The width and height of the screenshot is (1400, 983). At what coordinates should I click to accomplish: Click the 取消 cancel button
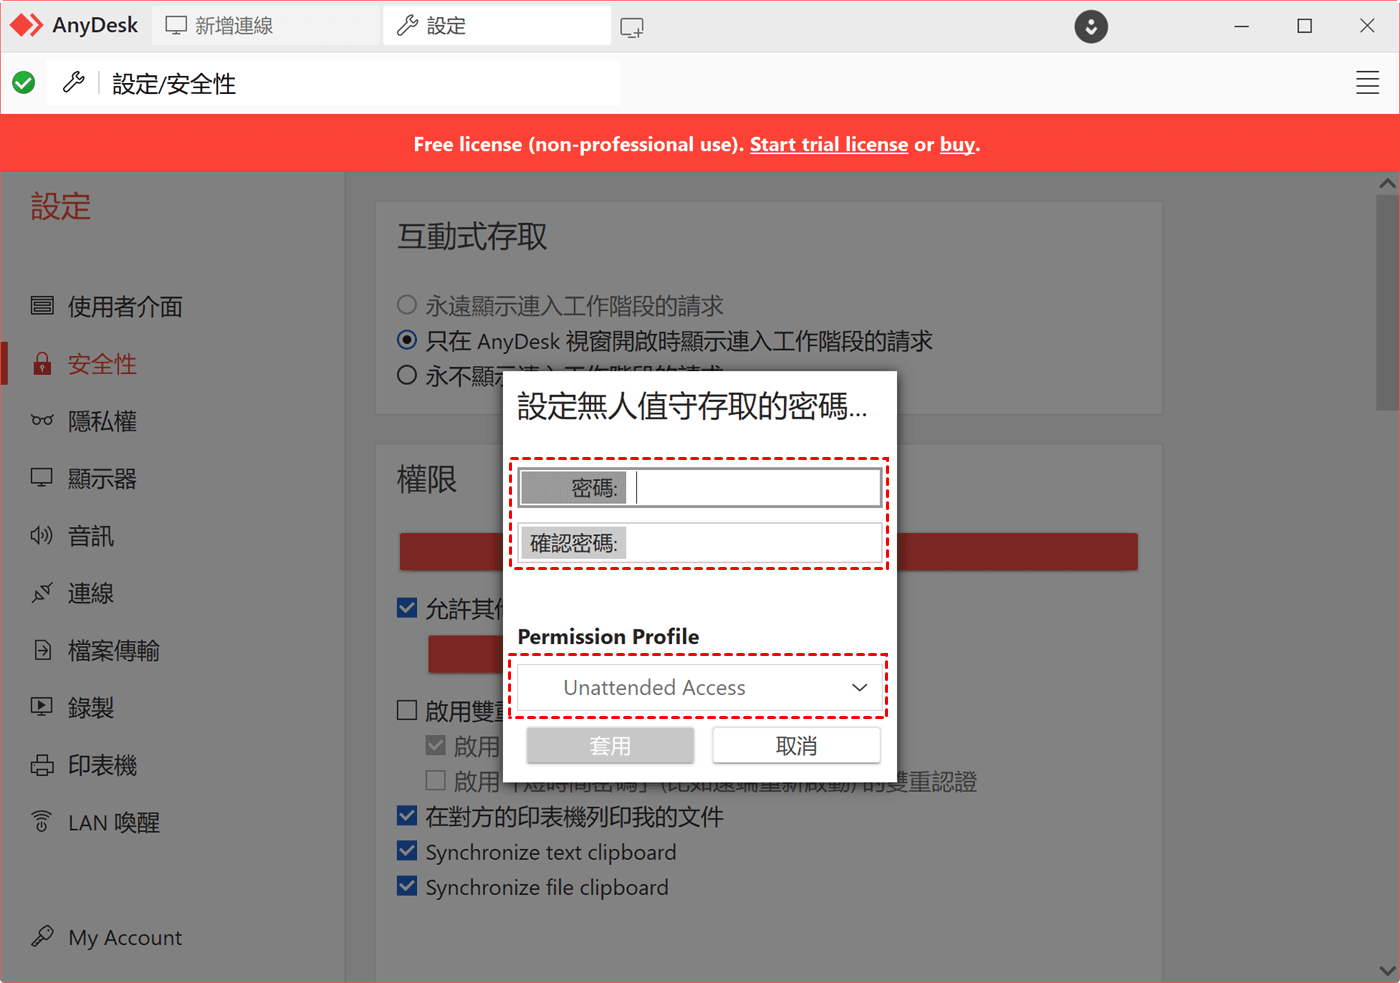tap(796, 746)
